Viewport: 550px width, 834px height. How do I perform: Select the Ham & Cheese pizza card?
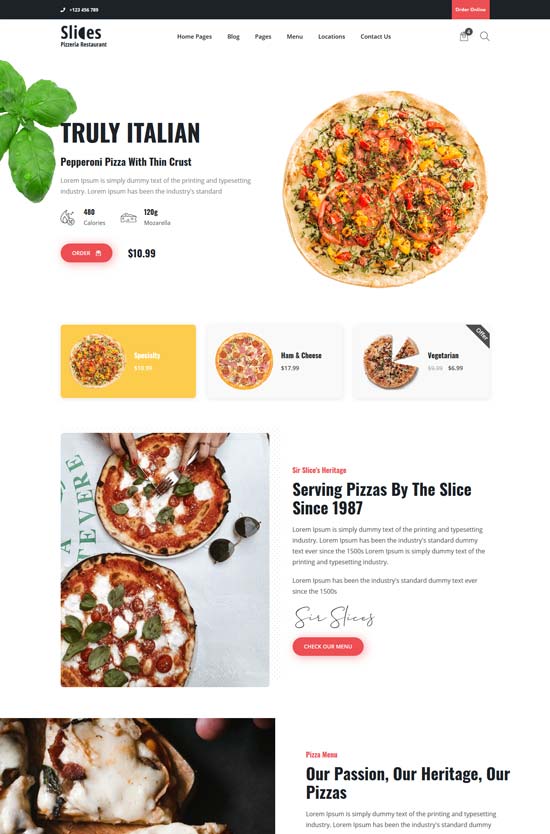(274, 361)
